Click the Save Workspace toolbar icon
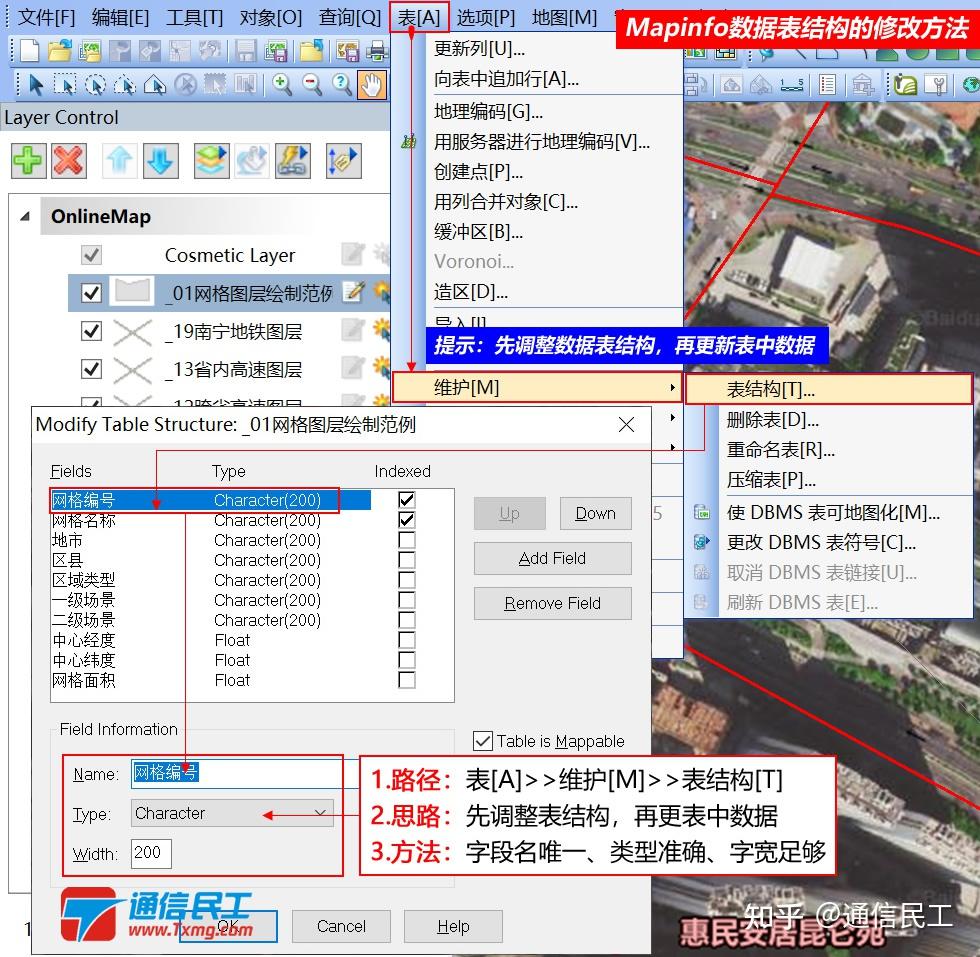The height and width of the screenshot is (957, 980). click(x=275, y=51)
